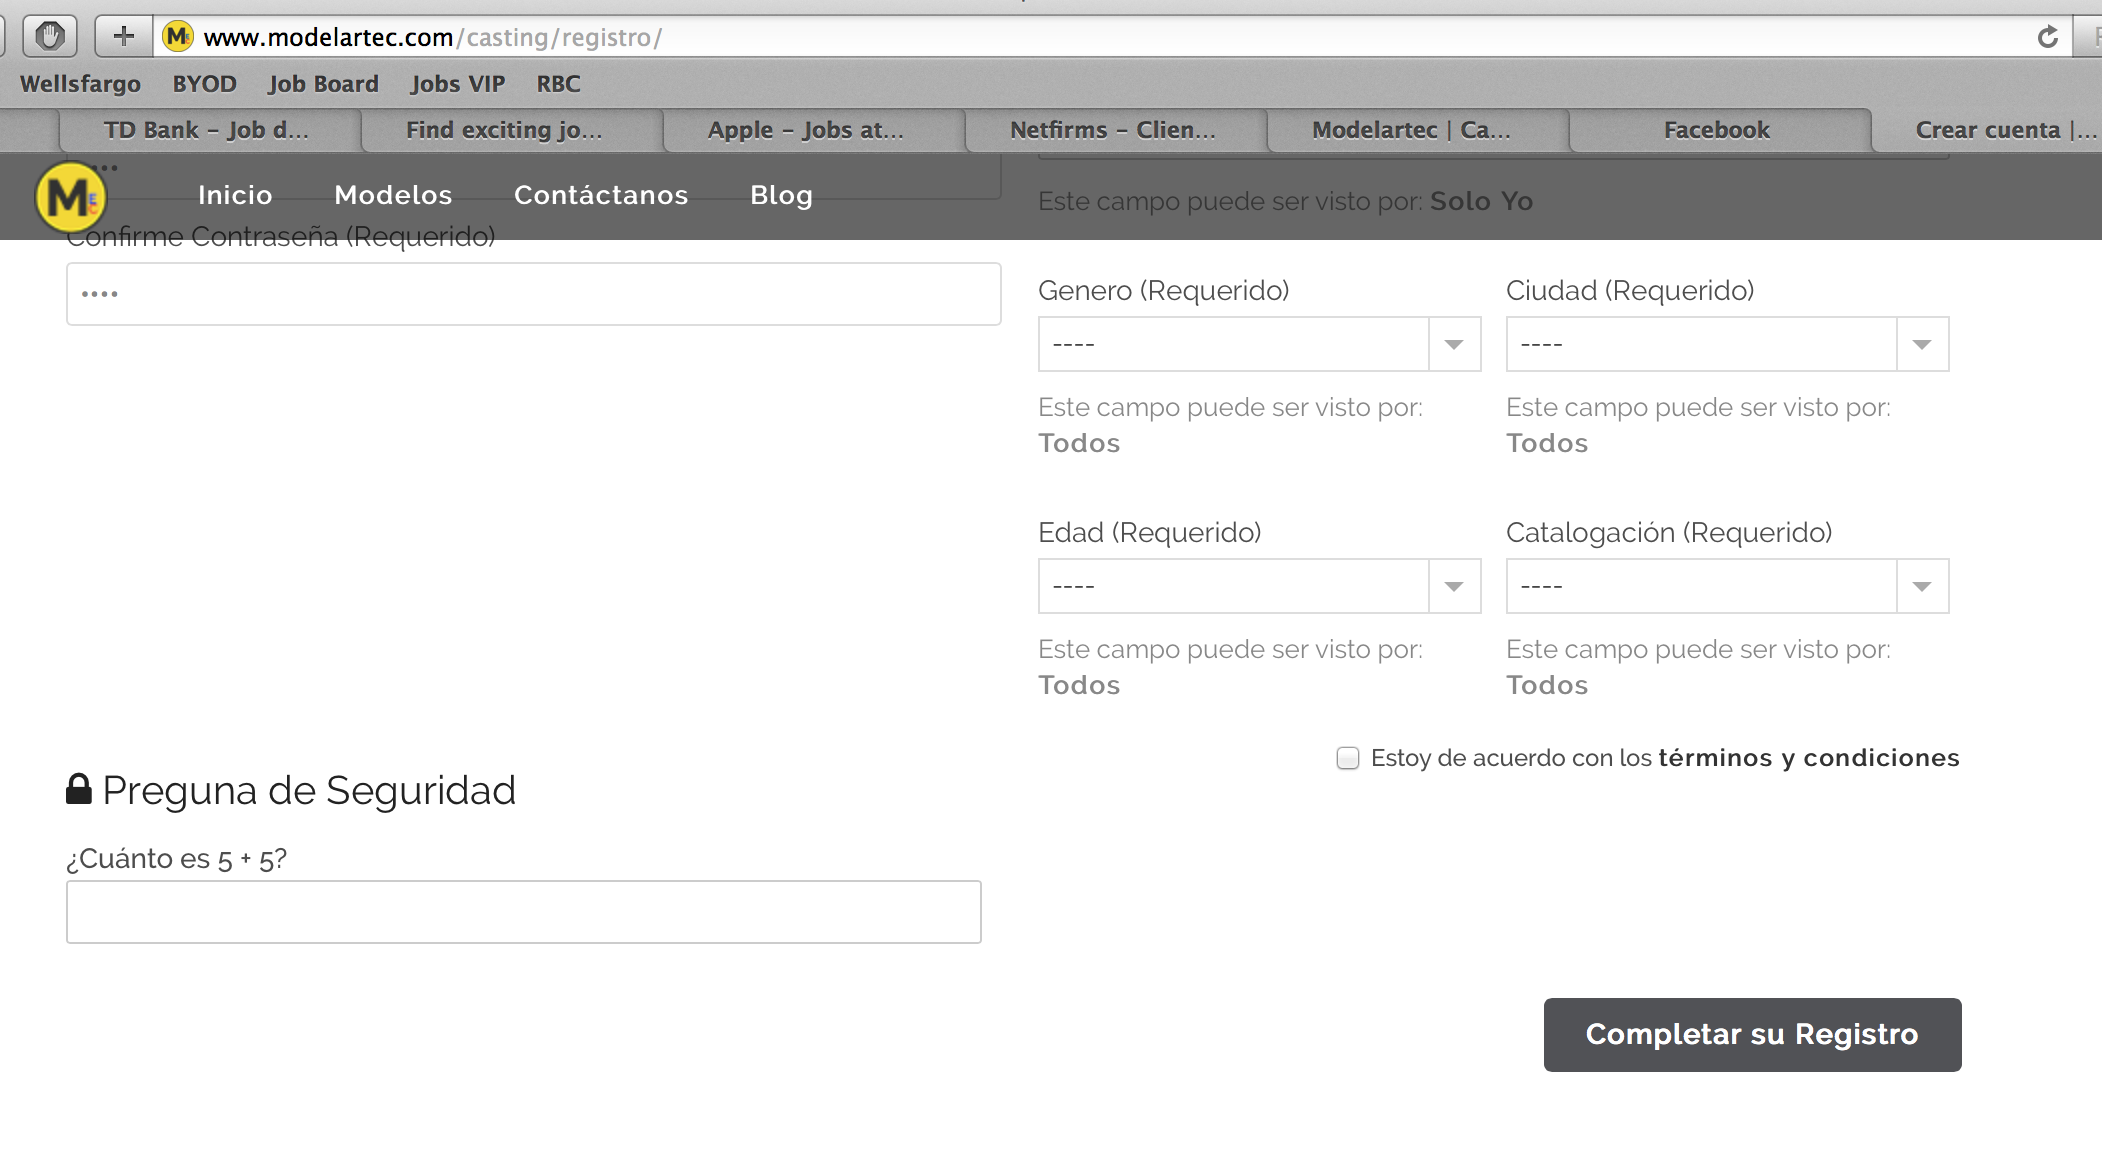This screenshot has height=1150, width=2102.
Task: Open the Genero dropdown
Action: click(1259, 344)
